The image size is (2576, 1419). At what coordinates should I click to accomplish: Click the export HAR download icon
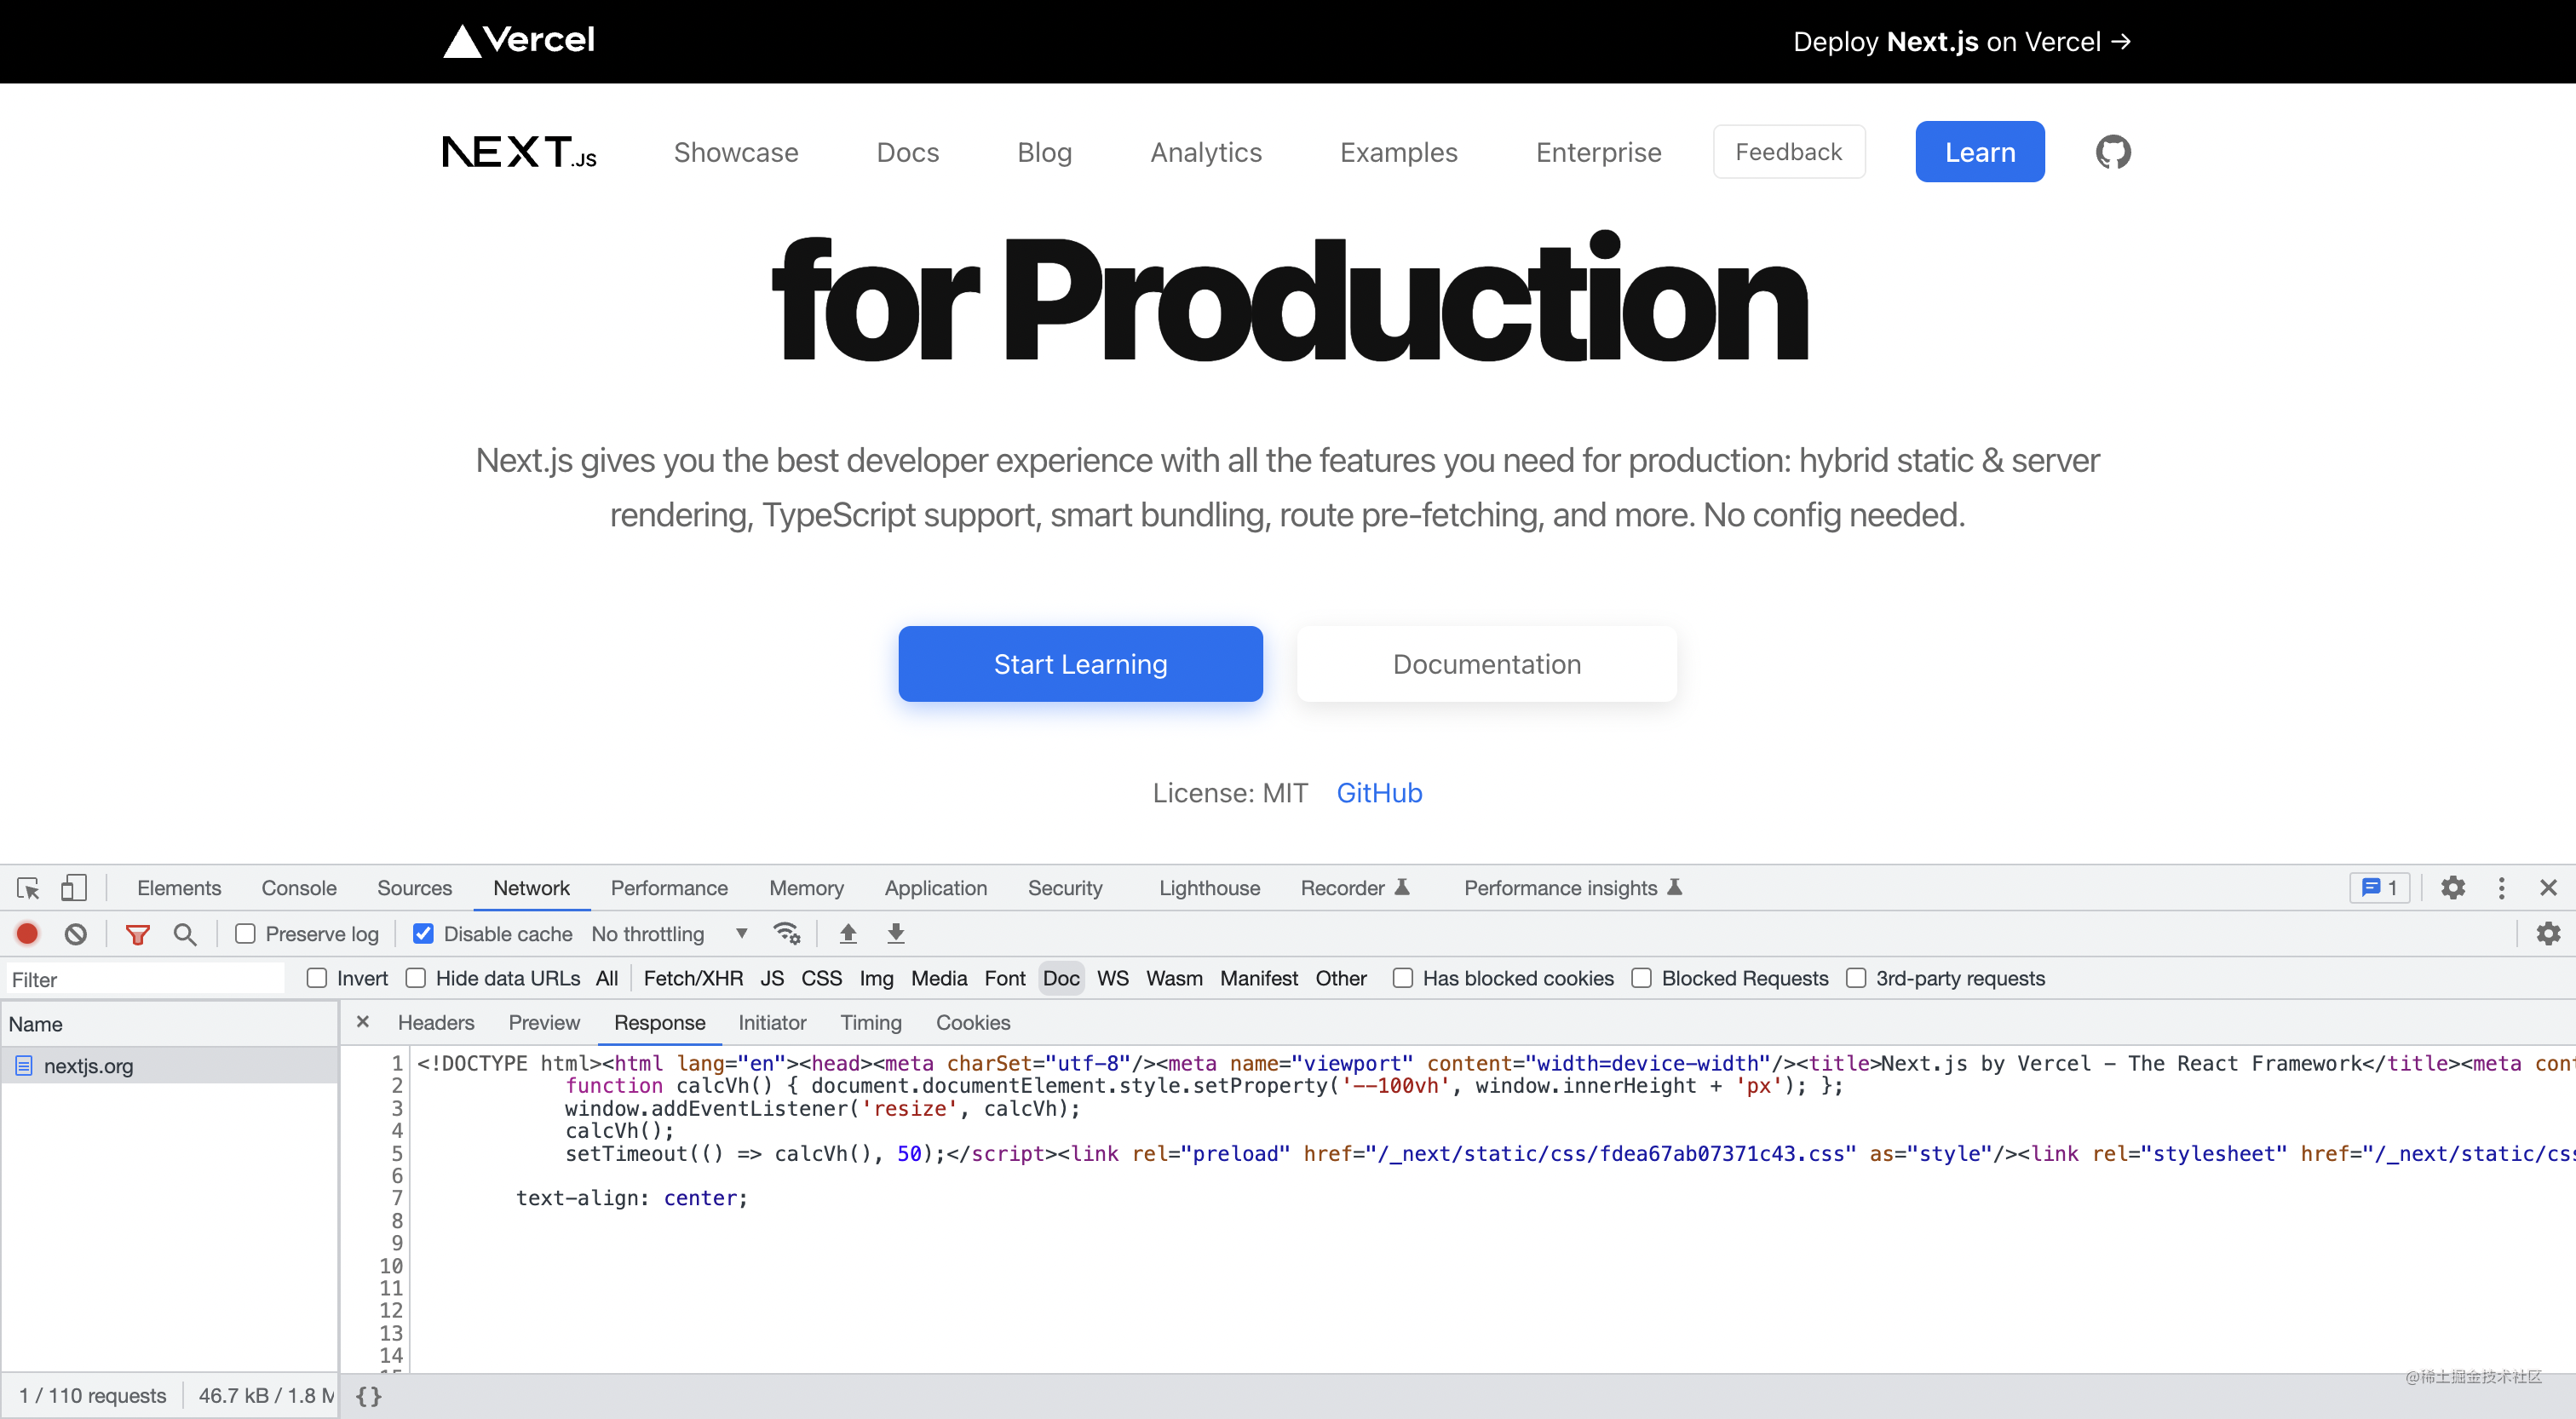[895, 934]
